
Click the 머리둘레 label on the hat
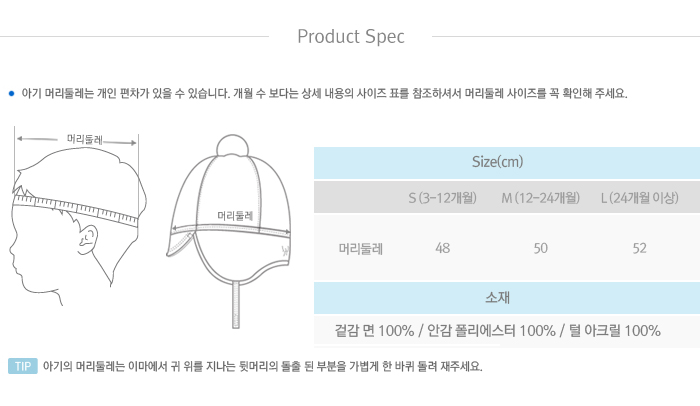click(236, 214)
